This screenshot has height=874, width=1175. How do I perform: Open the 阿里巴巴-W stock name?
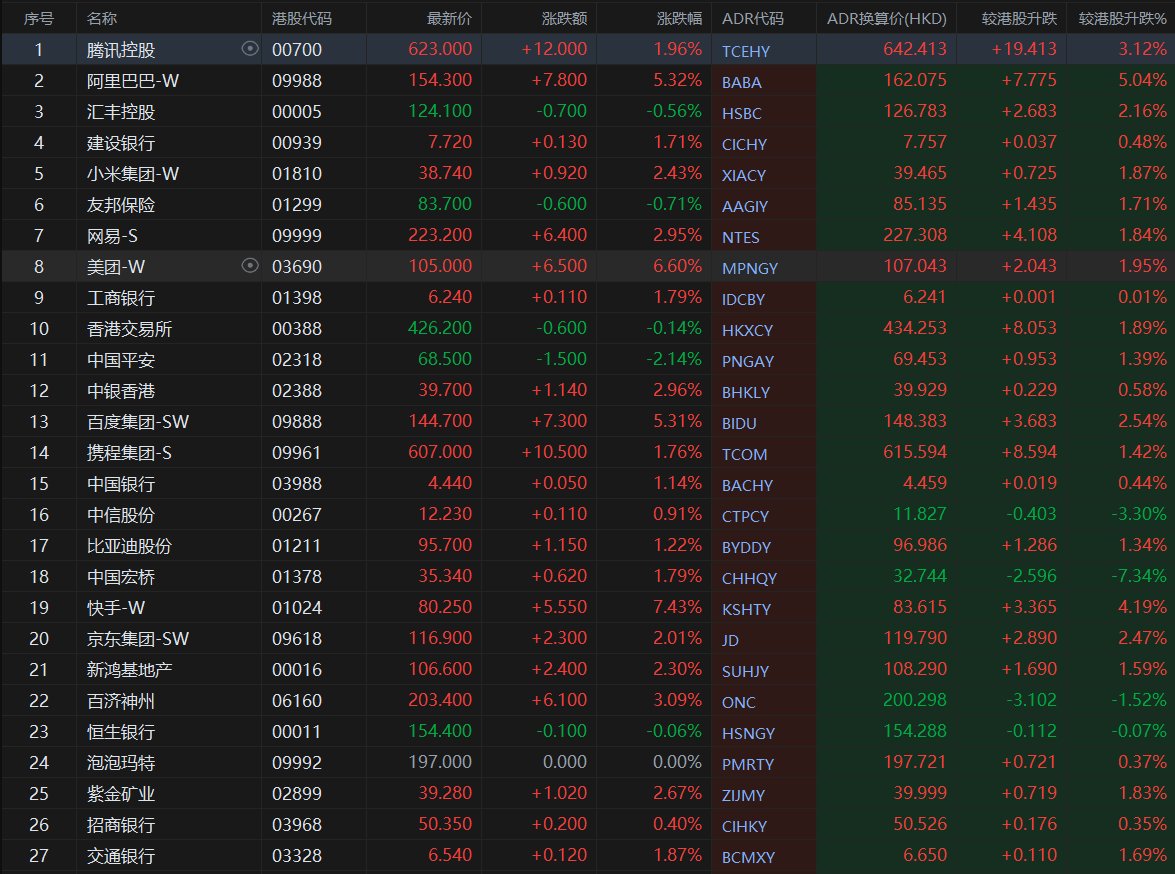tap(133, 81)
